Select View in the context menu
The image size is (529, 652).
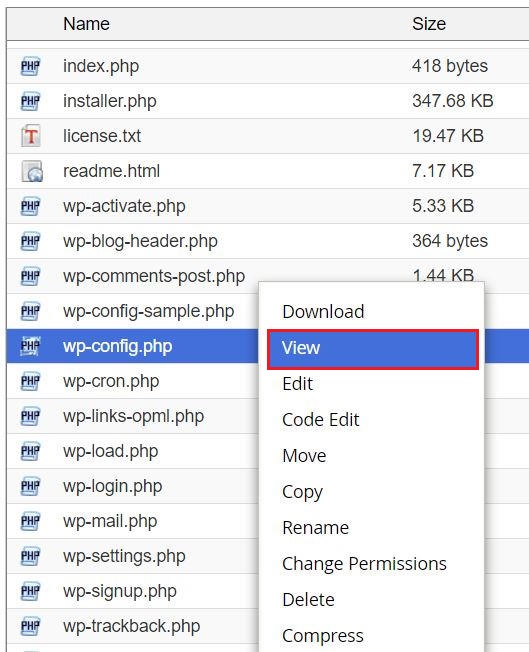373,349
